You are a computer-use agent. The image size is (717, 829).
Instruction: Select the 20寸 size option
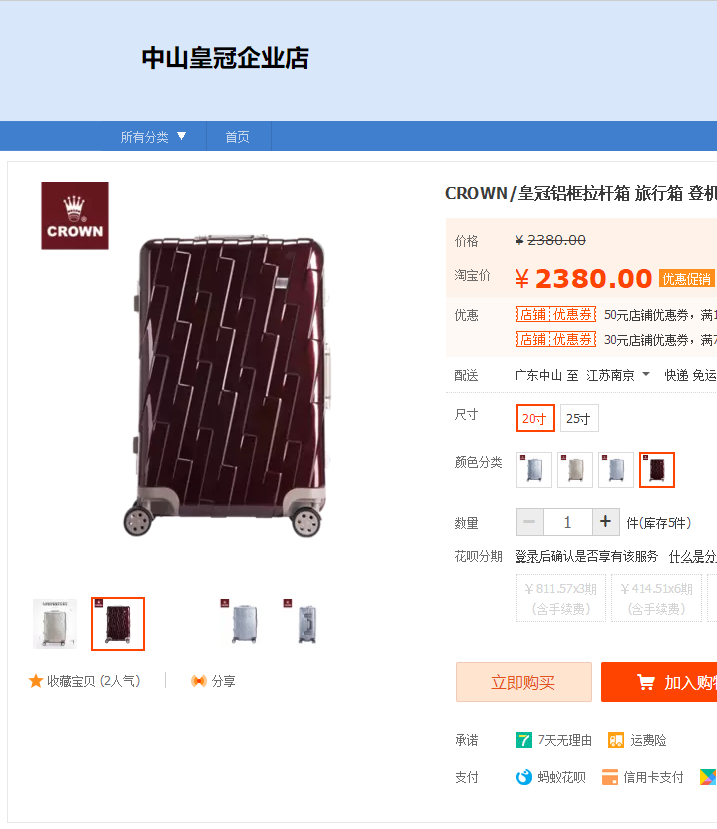pos(535,418)
